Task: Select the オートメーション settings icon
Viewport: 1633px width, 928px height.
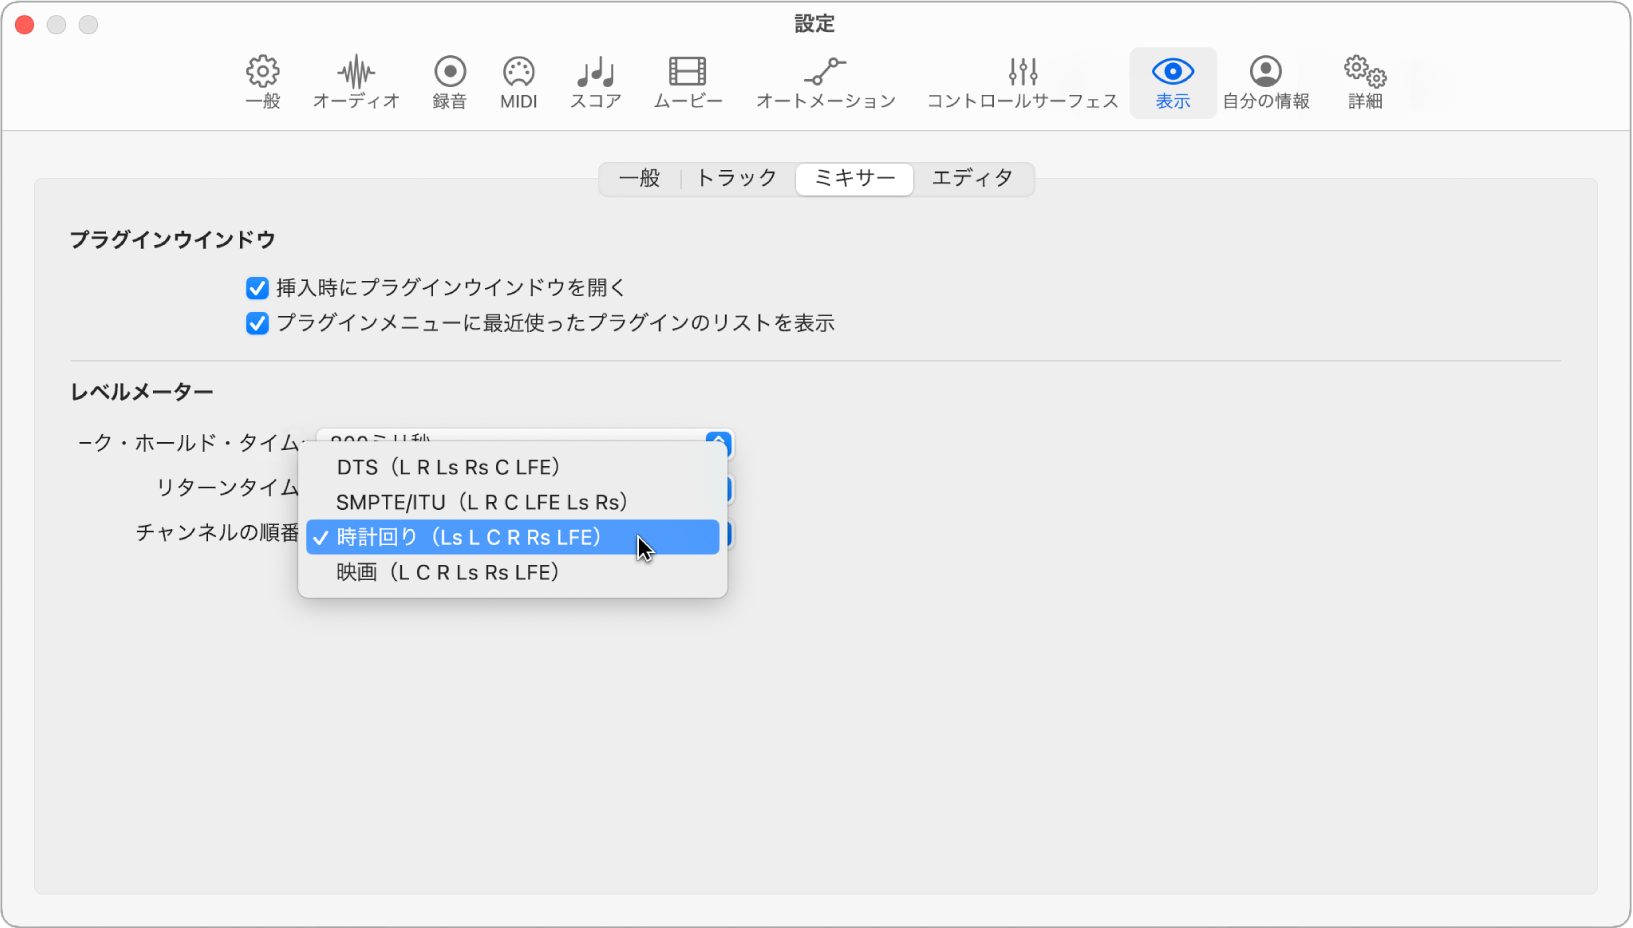Action: [x=825, y=80]
